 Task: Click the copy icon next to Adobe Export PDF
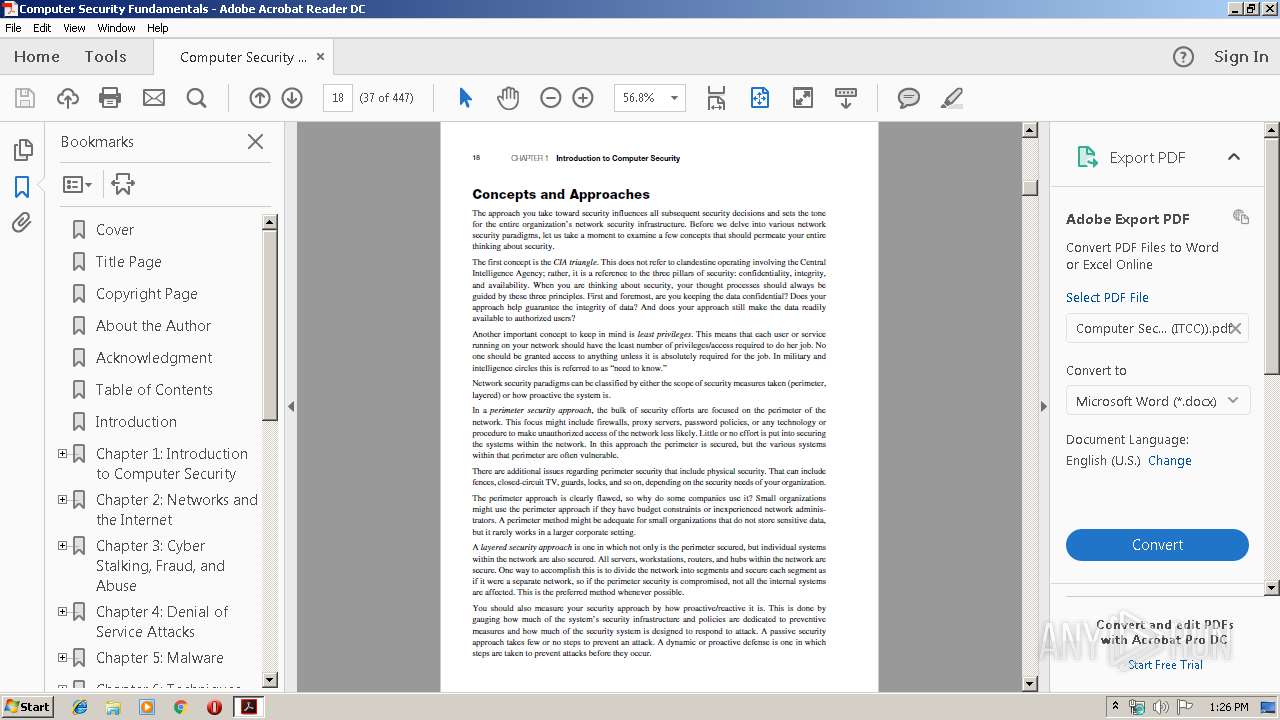[x=1241, y=217]
